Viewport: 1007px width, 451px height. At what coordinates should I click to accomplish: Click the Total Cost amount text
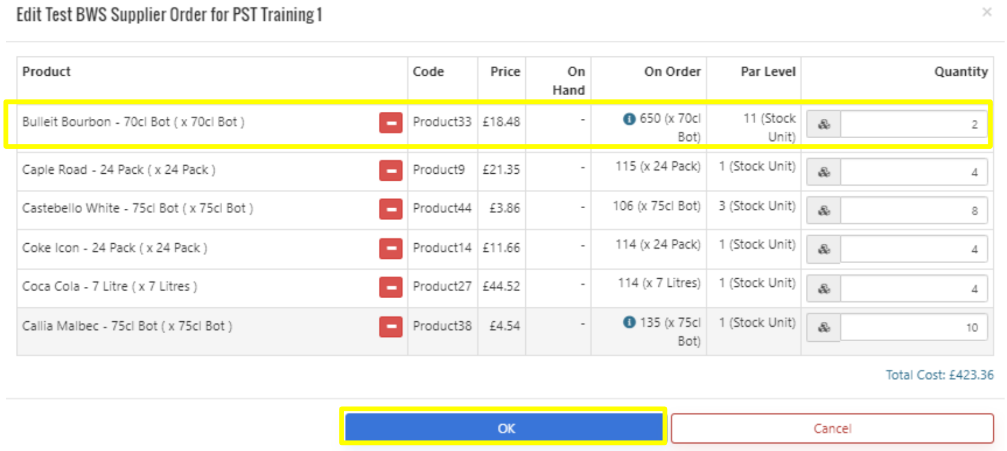click(939, 376)
